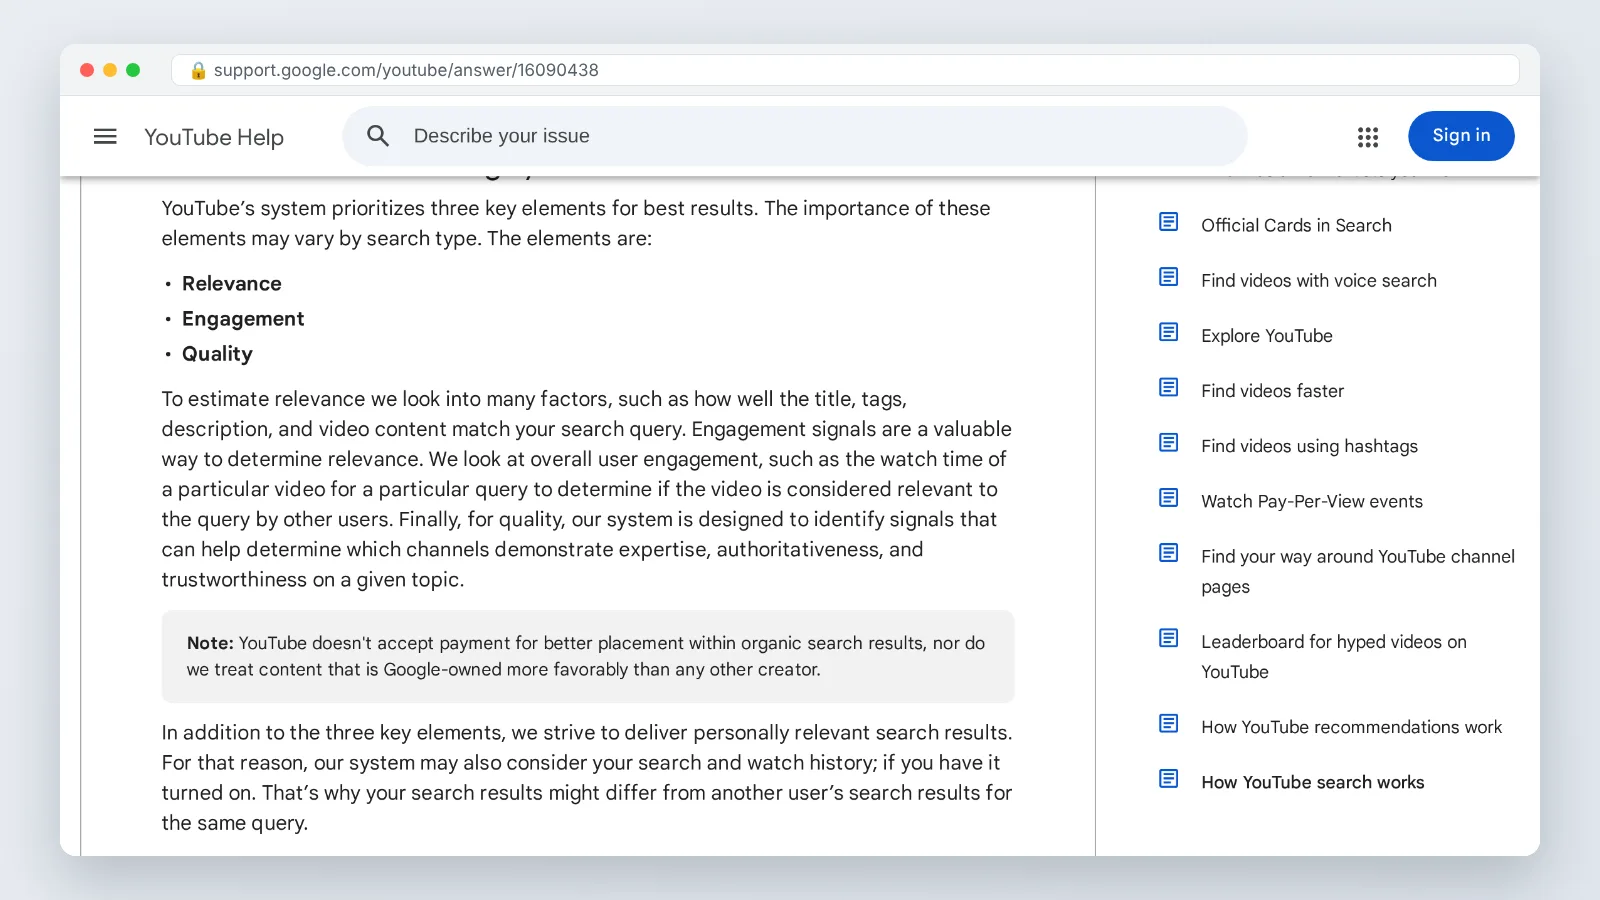Click the article icon beside Find your way around YouTube channel pages
The image size is (1600, 900).
(x=1168, y=552)
